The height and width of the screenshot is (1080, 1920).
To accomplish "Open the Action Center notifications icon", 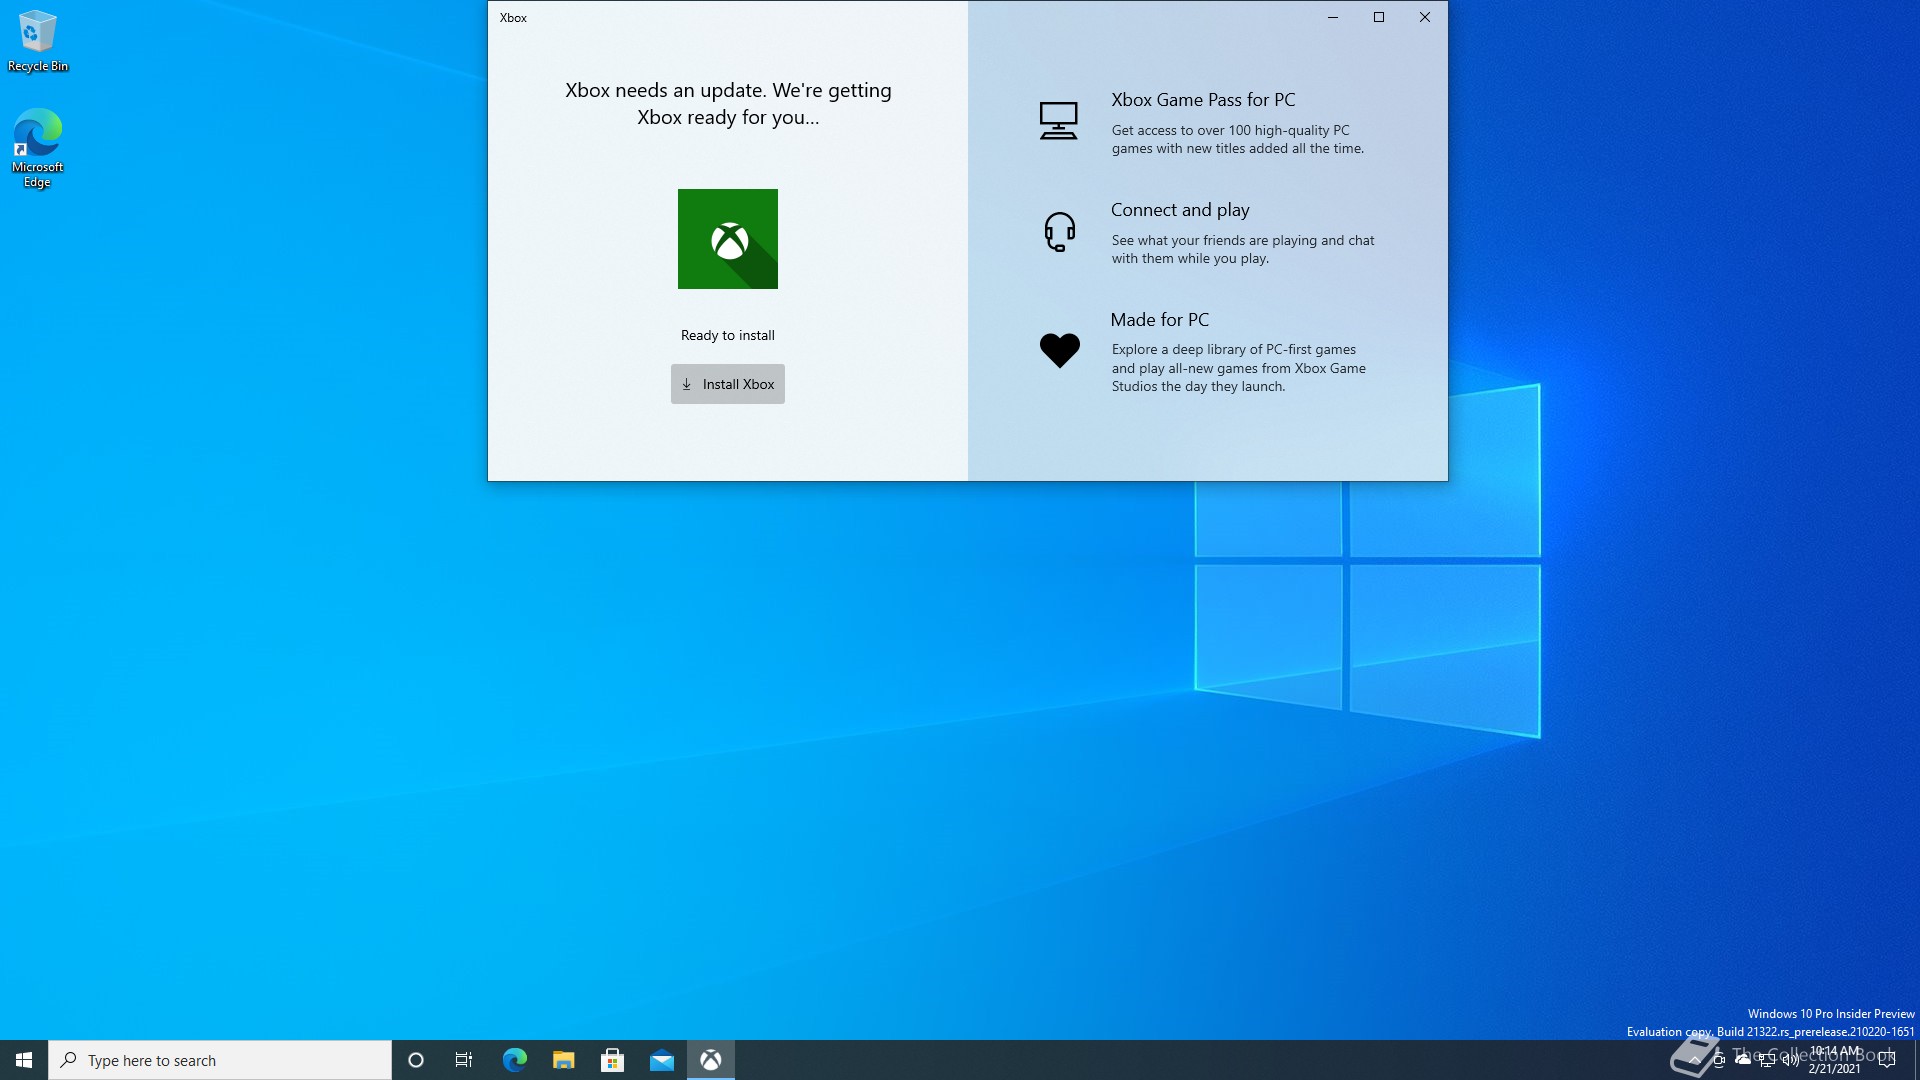I will click(x=1887, y=1060).
